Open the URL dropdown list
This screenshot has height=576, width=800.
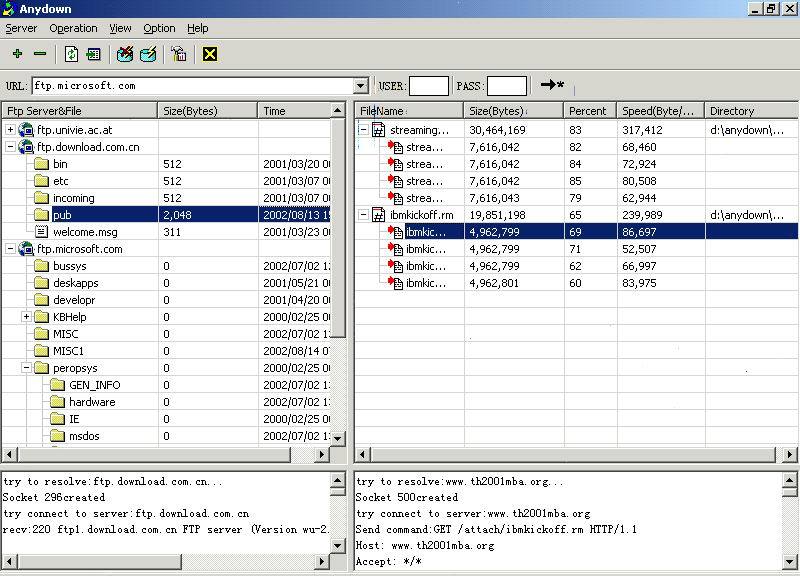(x=361, y=86)
